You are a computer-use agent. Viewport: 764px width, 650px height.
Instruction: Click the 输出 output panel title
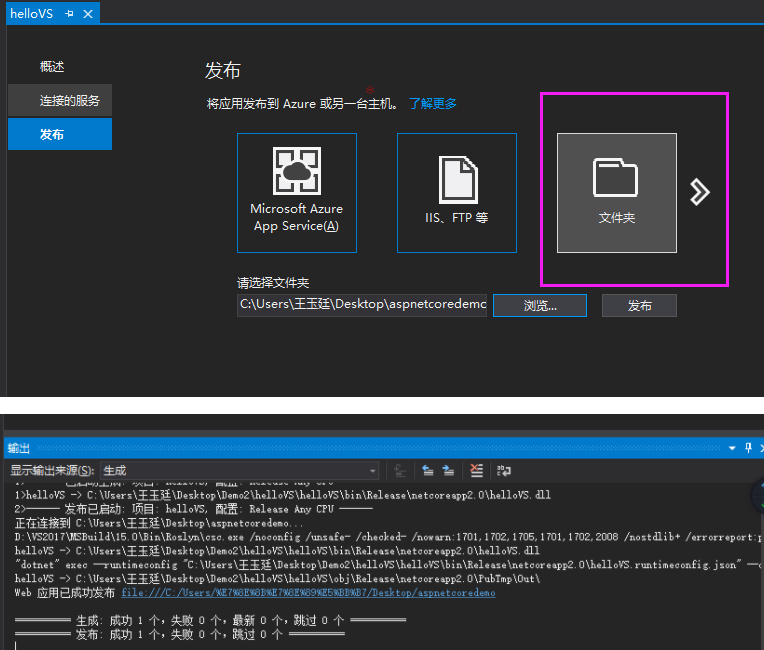coord(19,448)
